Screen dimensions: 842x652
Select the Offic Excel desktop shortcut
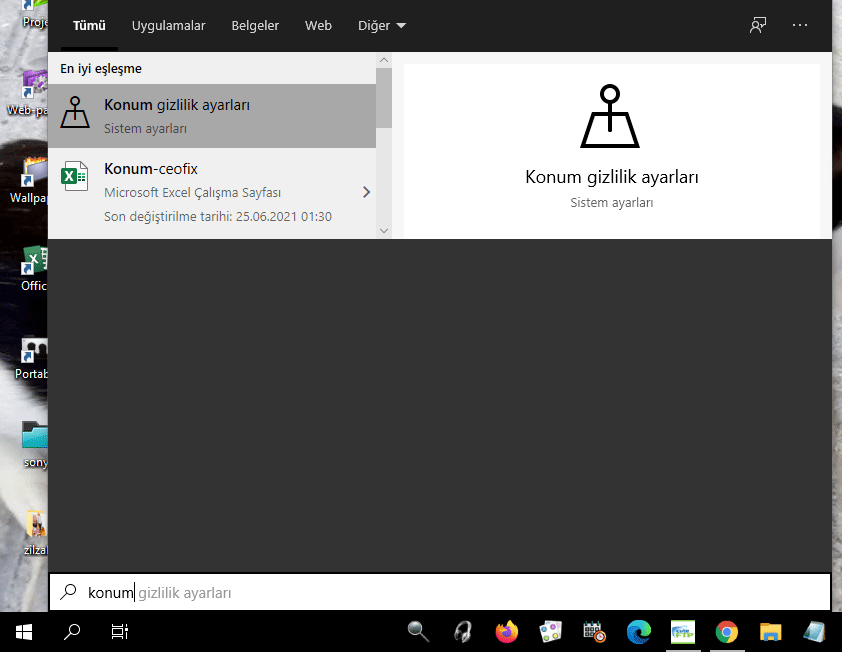(33, 269)
